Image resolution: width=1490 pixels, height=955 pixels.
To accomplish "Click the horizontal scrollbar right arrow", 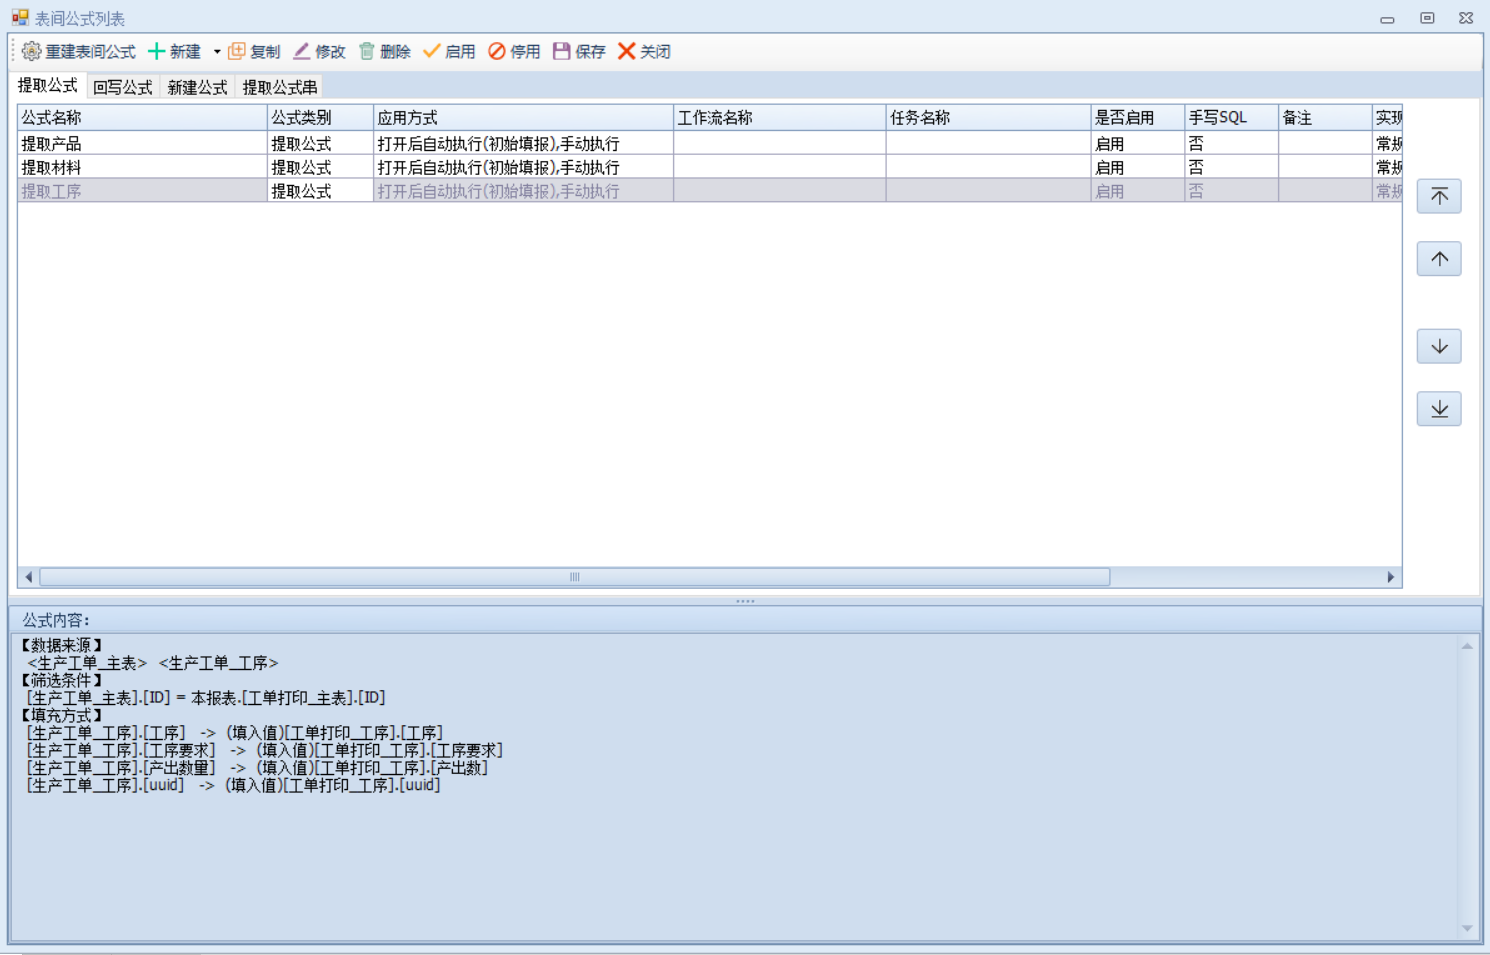I will pyautogui.click(x=1390, y=577).
